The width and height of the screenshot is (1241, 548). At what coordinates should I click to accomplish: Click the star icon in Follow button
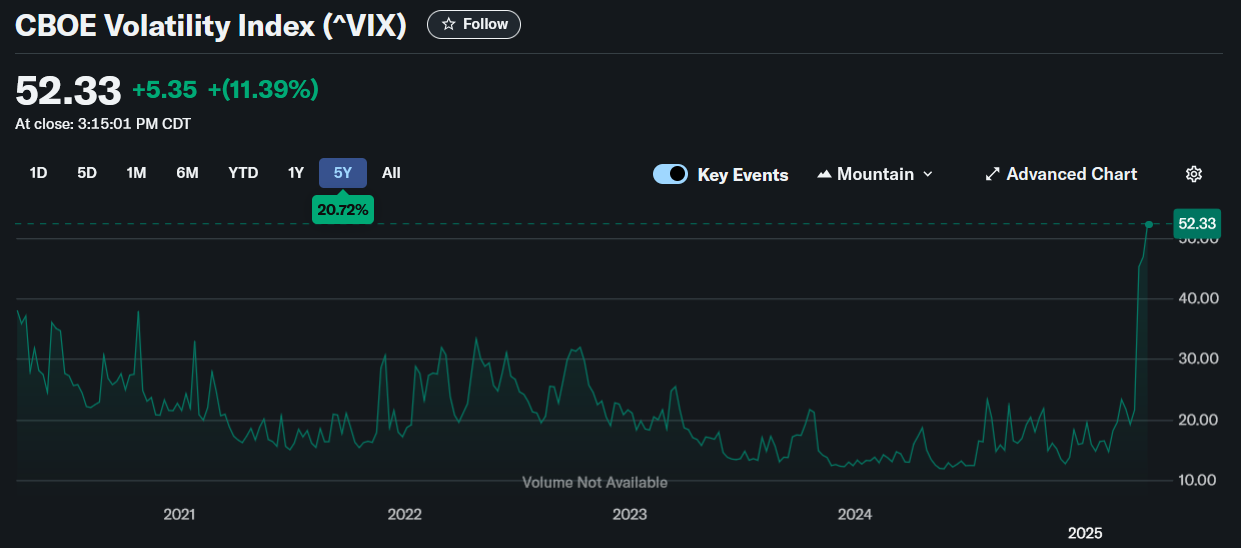click(x=449, y=24)
